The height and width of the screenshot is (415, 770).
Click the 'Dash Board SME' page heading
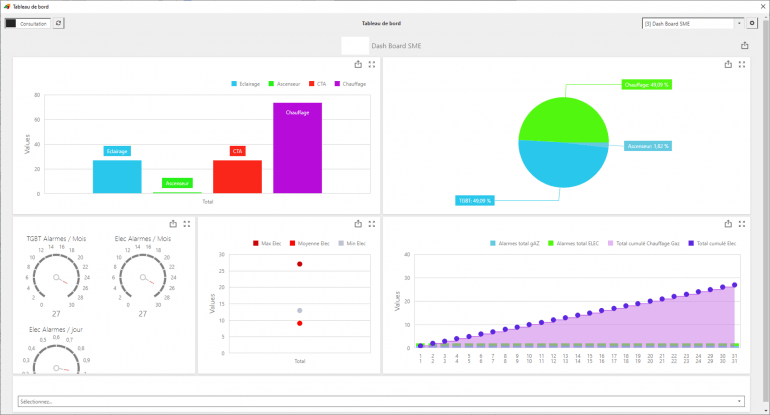(396, 46)
